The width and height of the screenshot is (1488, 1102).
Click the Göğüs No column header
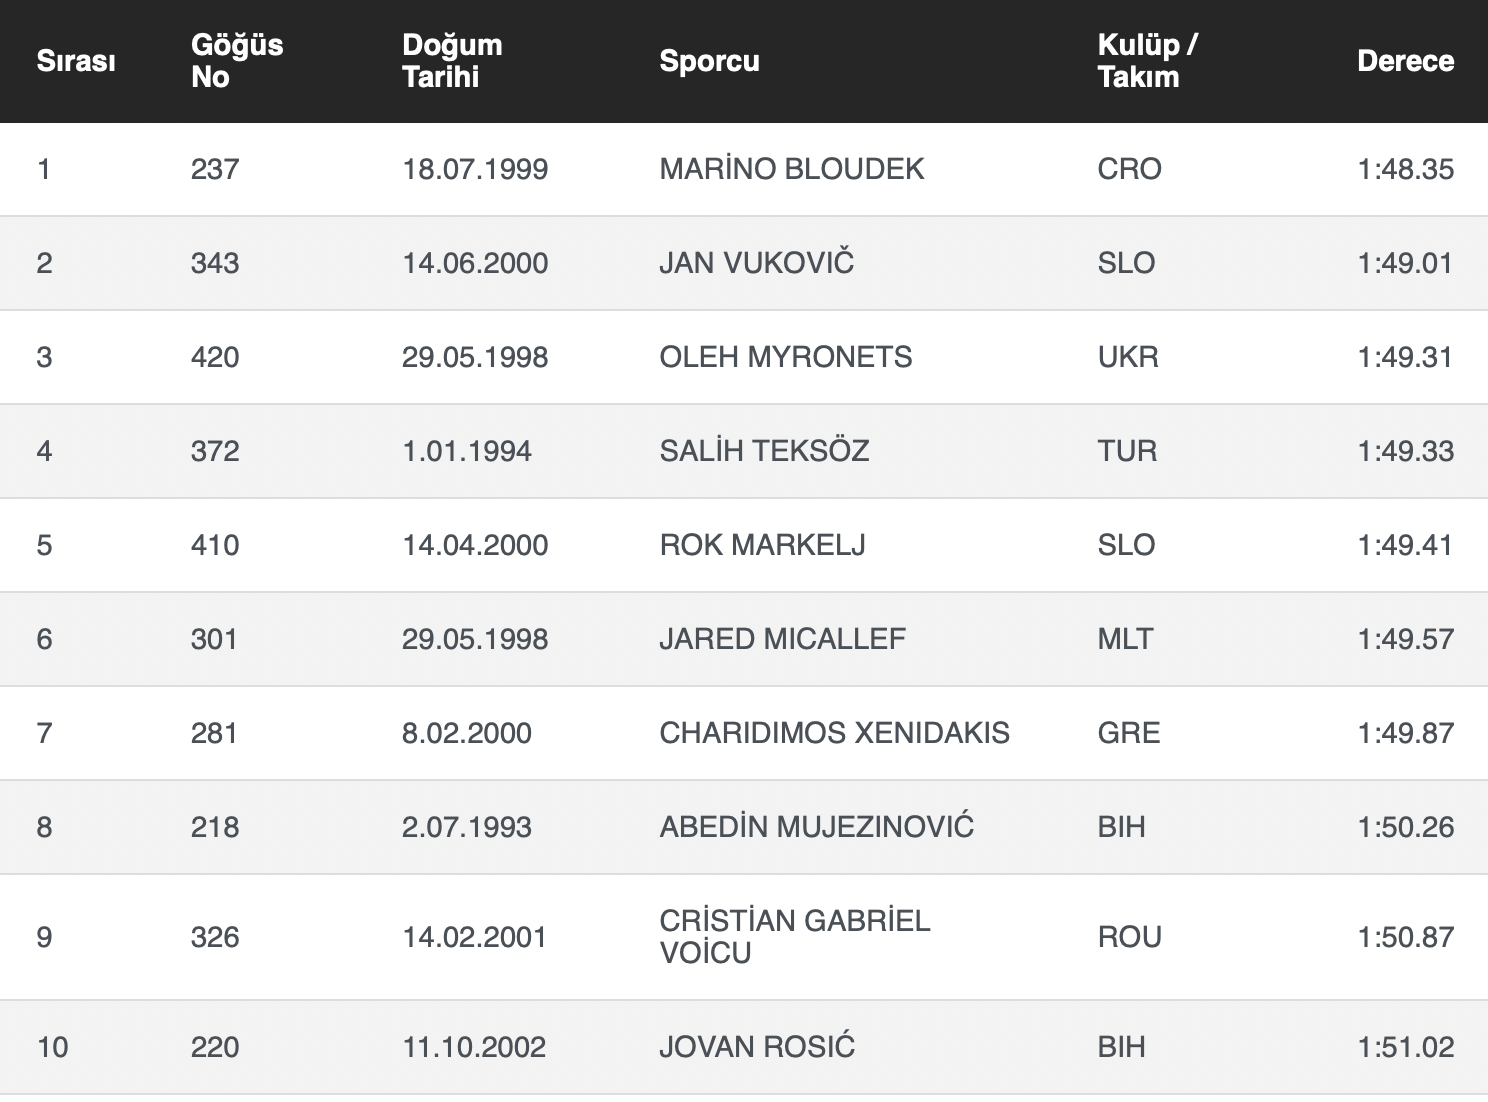tap(237, 61)
